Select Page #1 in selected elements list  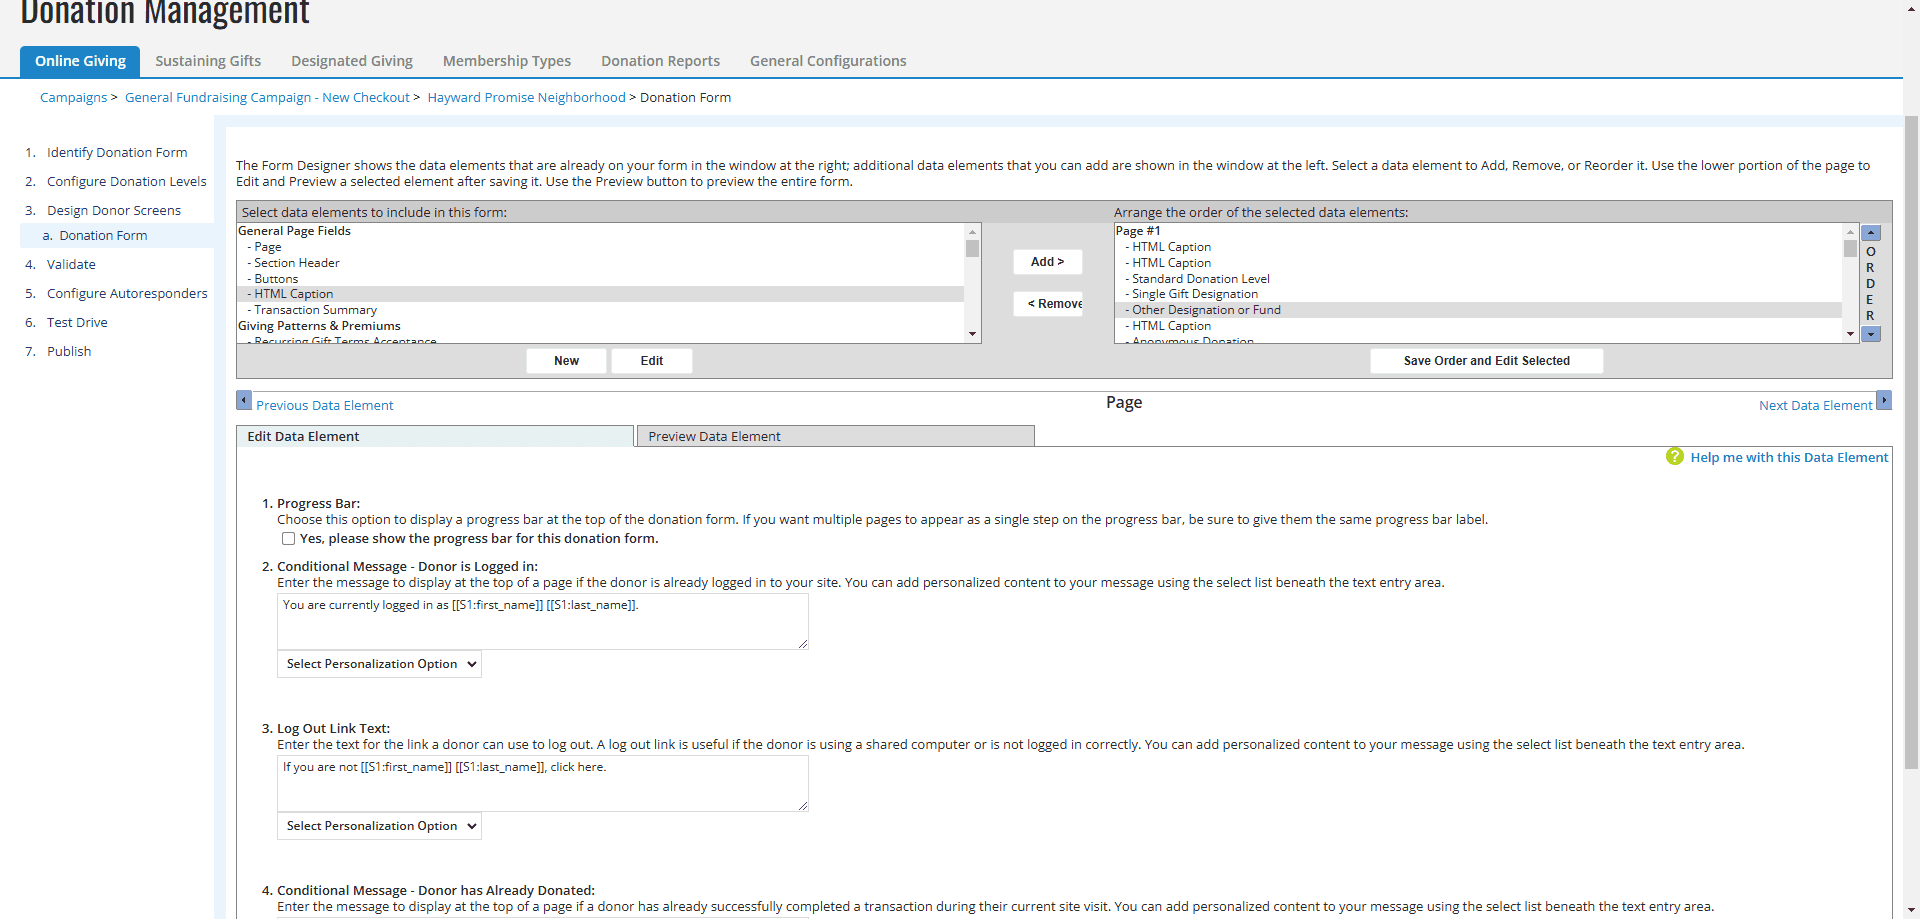(x=1478, y=231)
